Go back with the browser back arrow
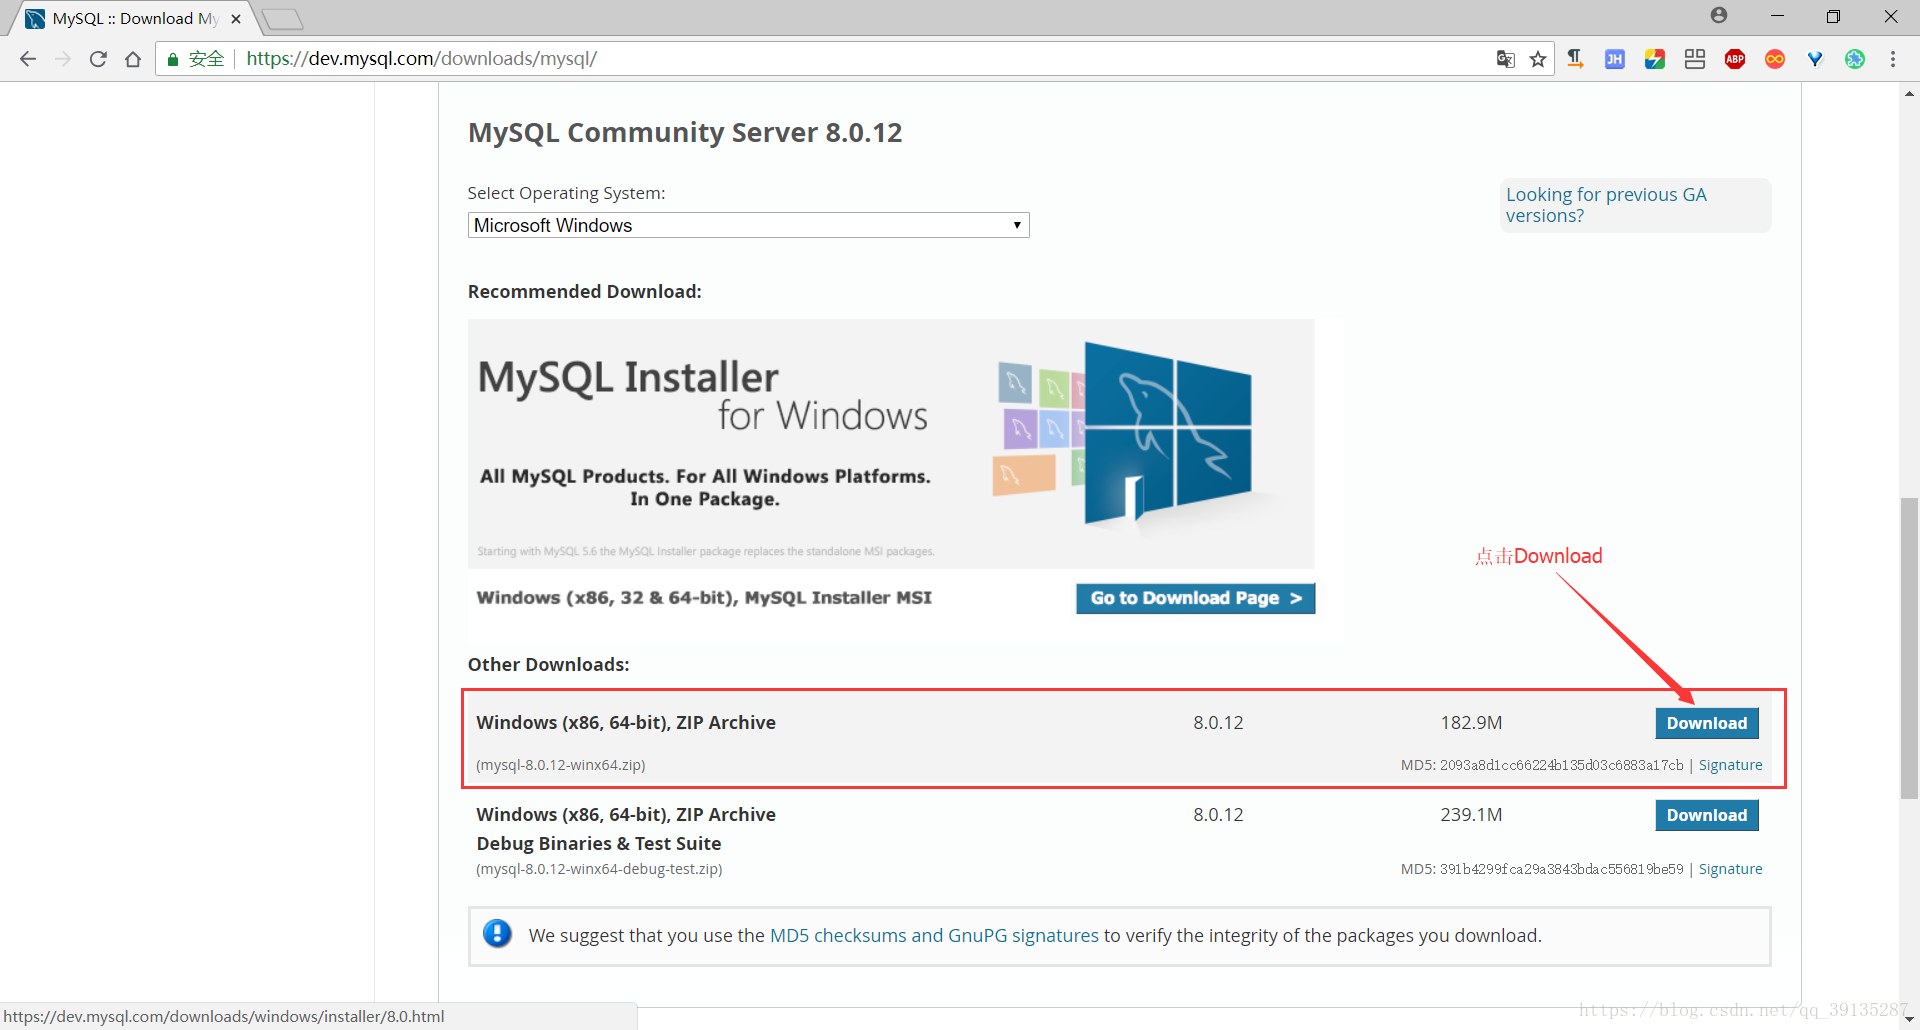 [28, 59]
